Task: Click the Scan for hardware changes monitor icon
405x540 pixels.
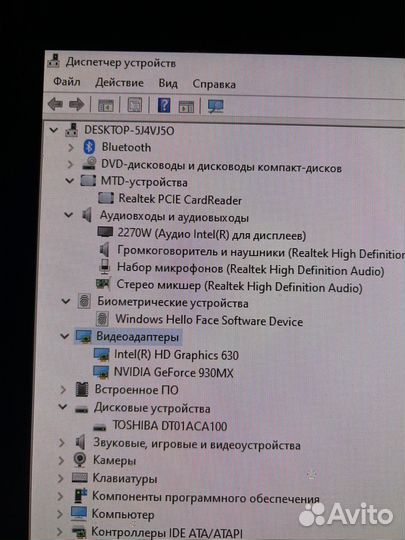Action: 216,106
